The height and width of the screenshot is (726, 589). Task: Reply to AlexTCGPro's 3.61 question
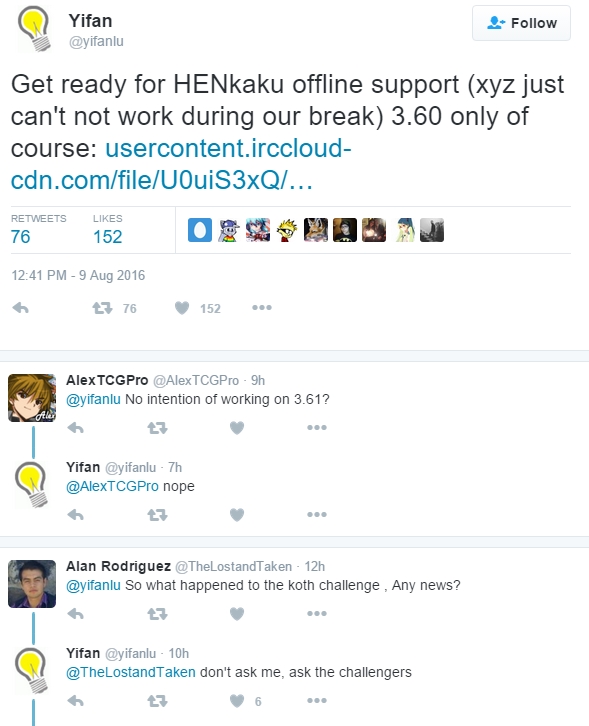click(75, 428)
